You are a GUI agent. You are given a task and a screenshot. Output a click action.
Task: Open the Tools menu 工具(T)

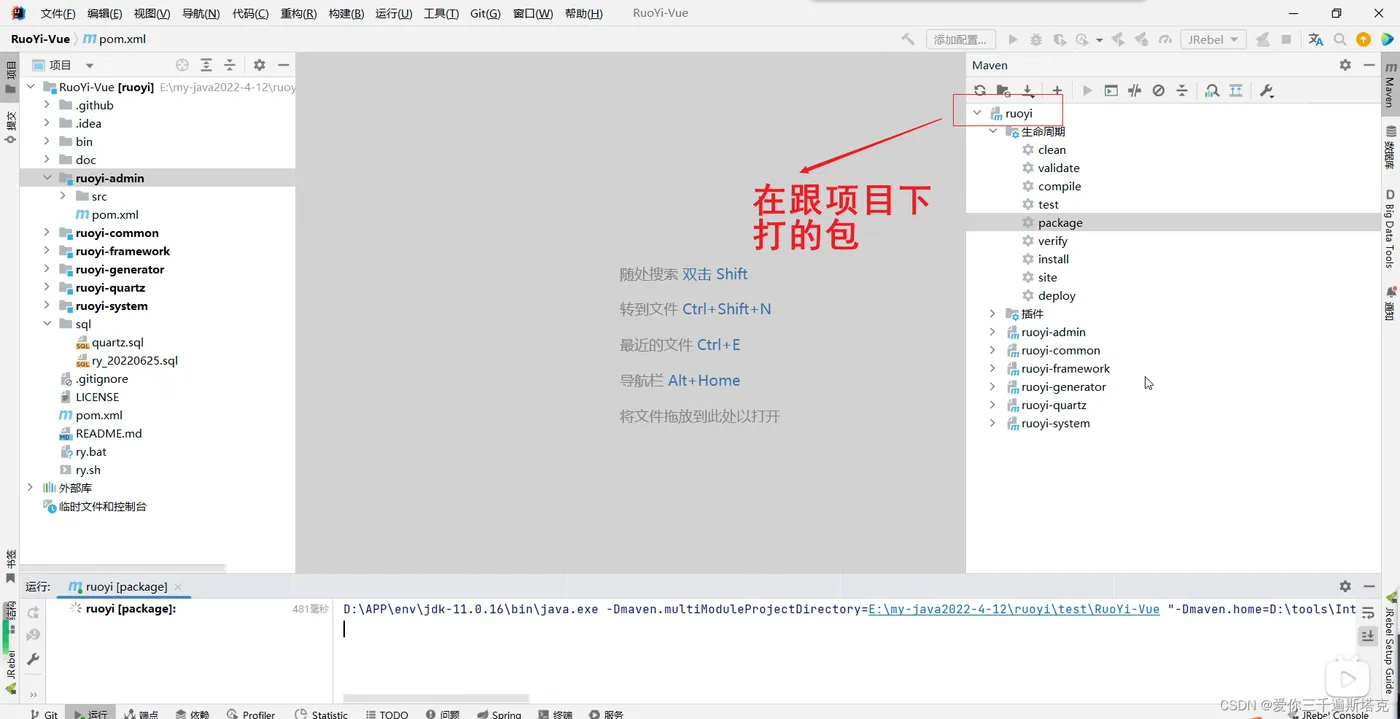[x=441, y=13]
